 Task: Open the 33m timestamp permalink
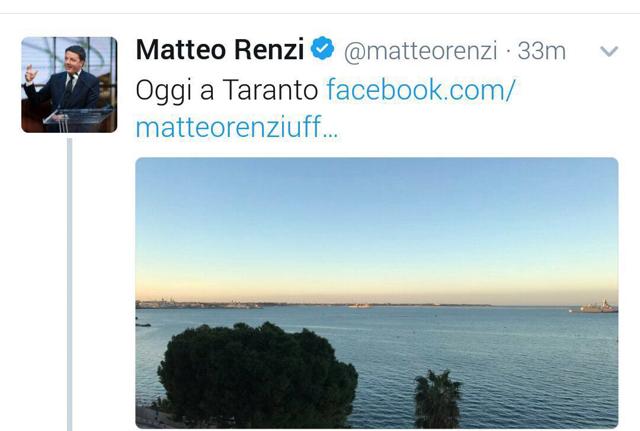click(x=542, y=51)
